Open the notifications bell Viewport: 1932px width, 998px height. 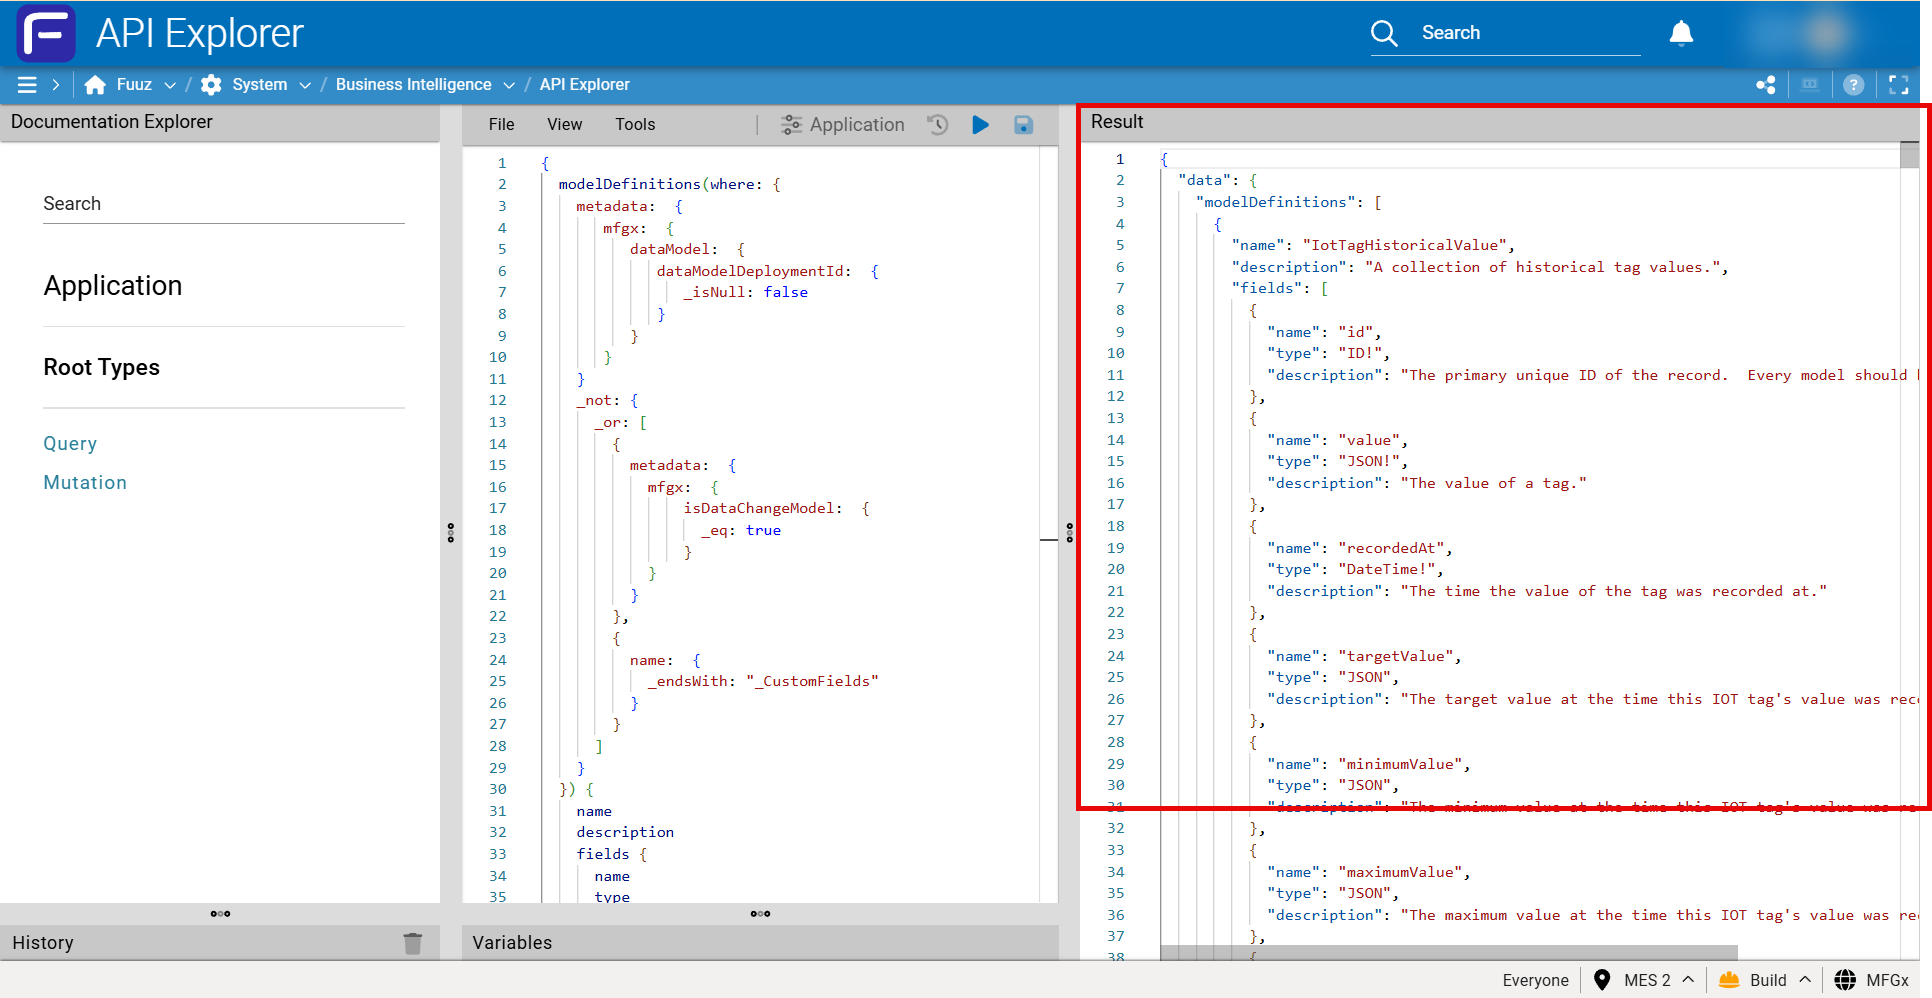pos(1681,33)
